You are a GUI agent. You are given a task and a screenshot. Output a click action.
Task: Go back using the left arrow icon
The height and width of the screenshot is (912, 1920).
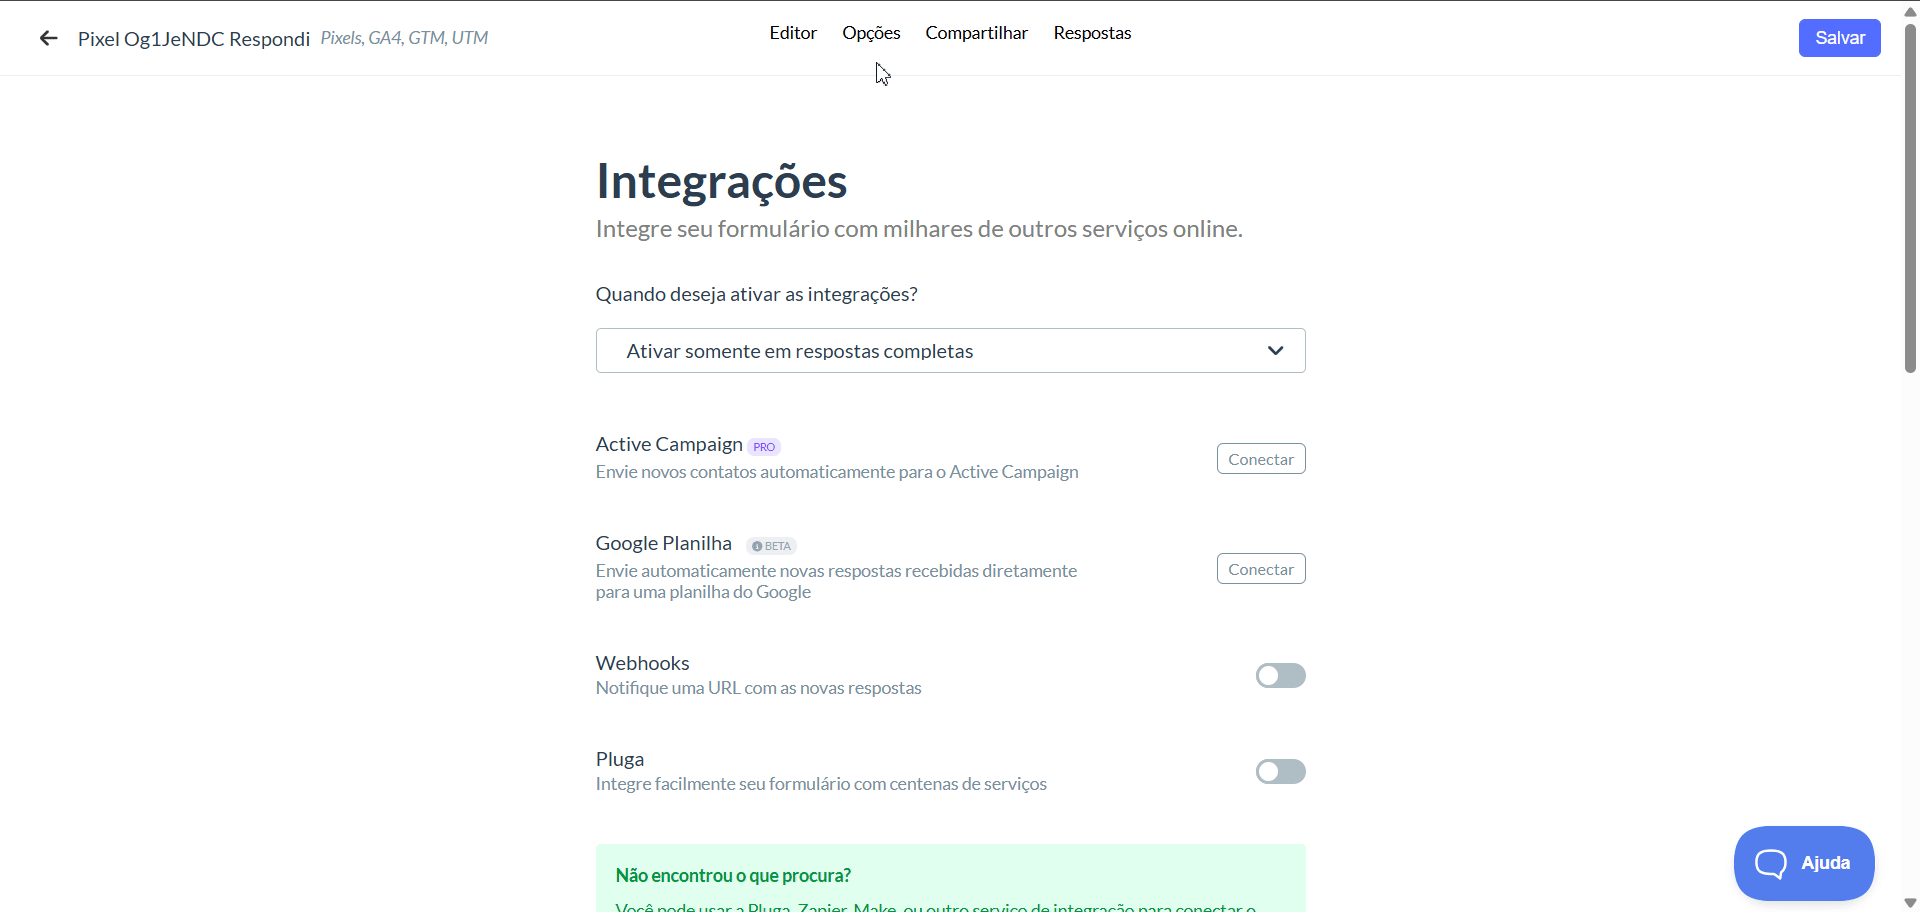pos(48,38)
